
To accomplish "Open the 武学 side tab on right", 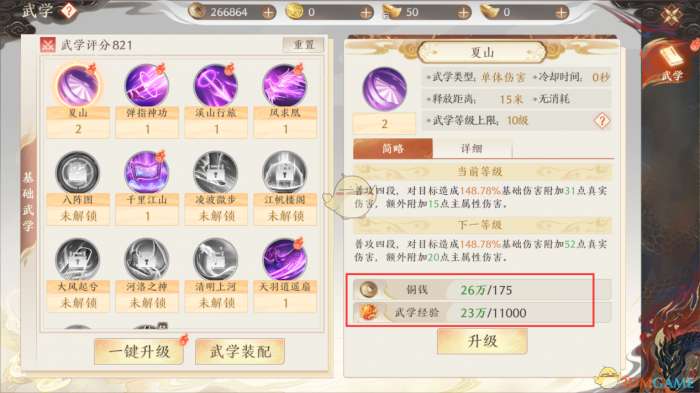I will point(671,63).
